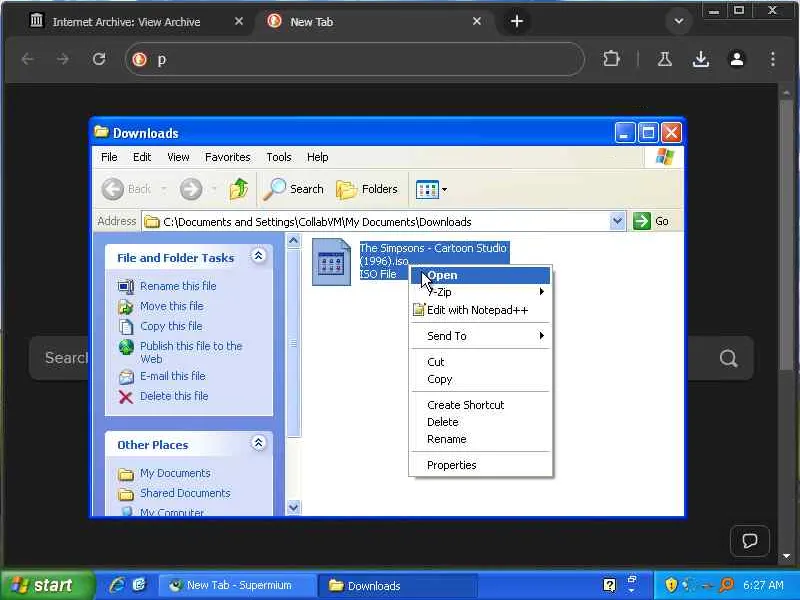Open My Documents in Other Places
Screen dimensions: 800x600
175,473
